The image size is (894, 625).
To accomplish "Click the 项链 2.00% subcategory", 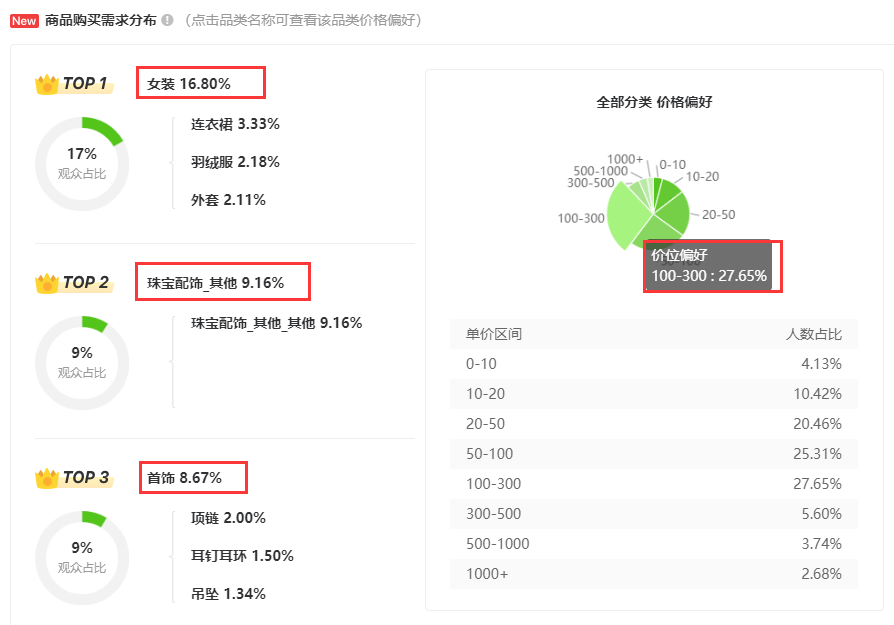I will pyautogui.click(x=228, y=518).
